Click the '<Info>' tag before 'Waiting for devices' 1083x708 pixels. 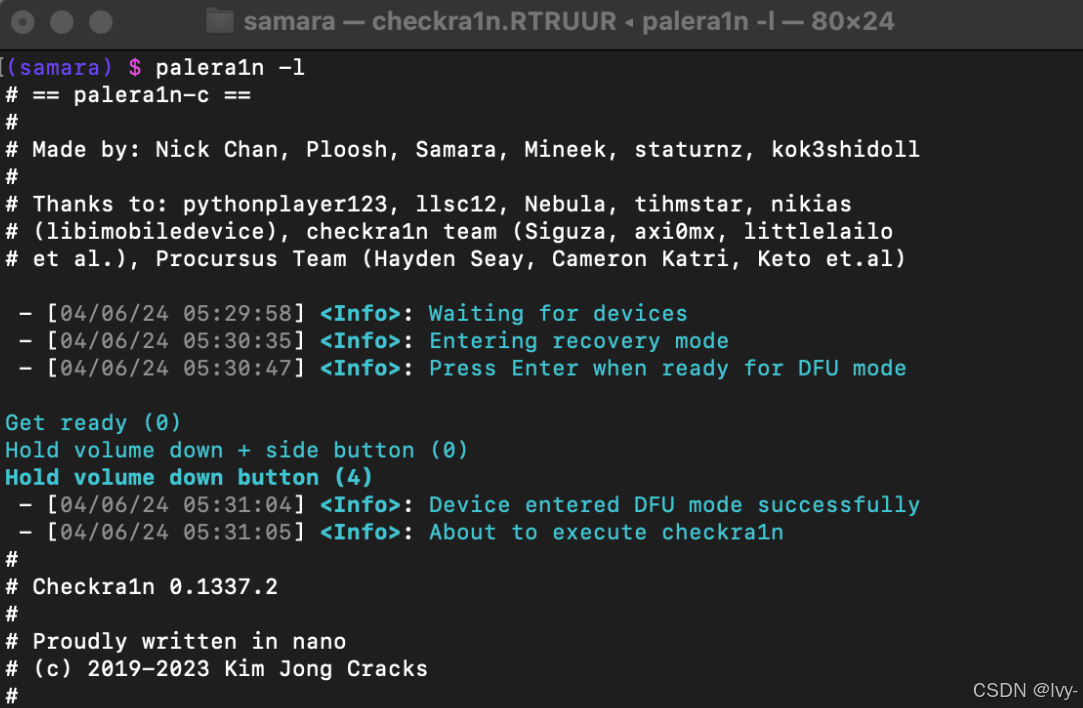[x=361, y=314]
